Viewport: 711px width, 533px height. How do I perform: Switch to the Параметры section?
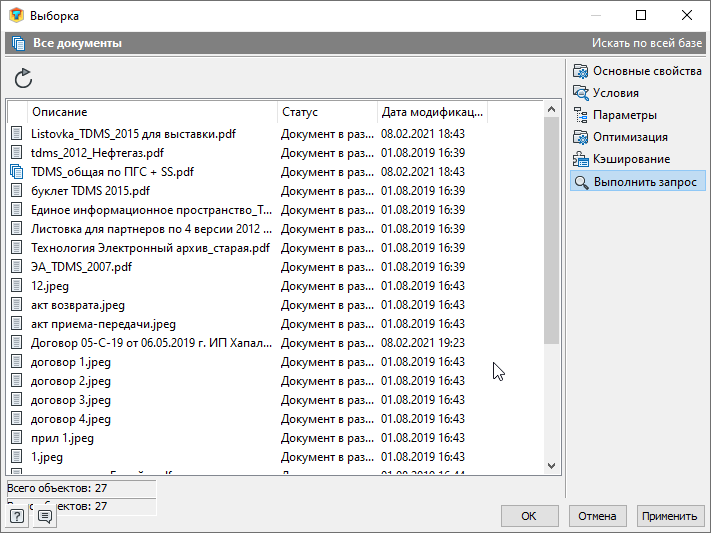coord(624,116)
